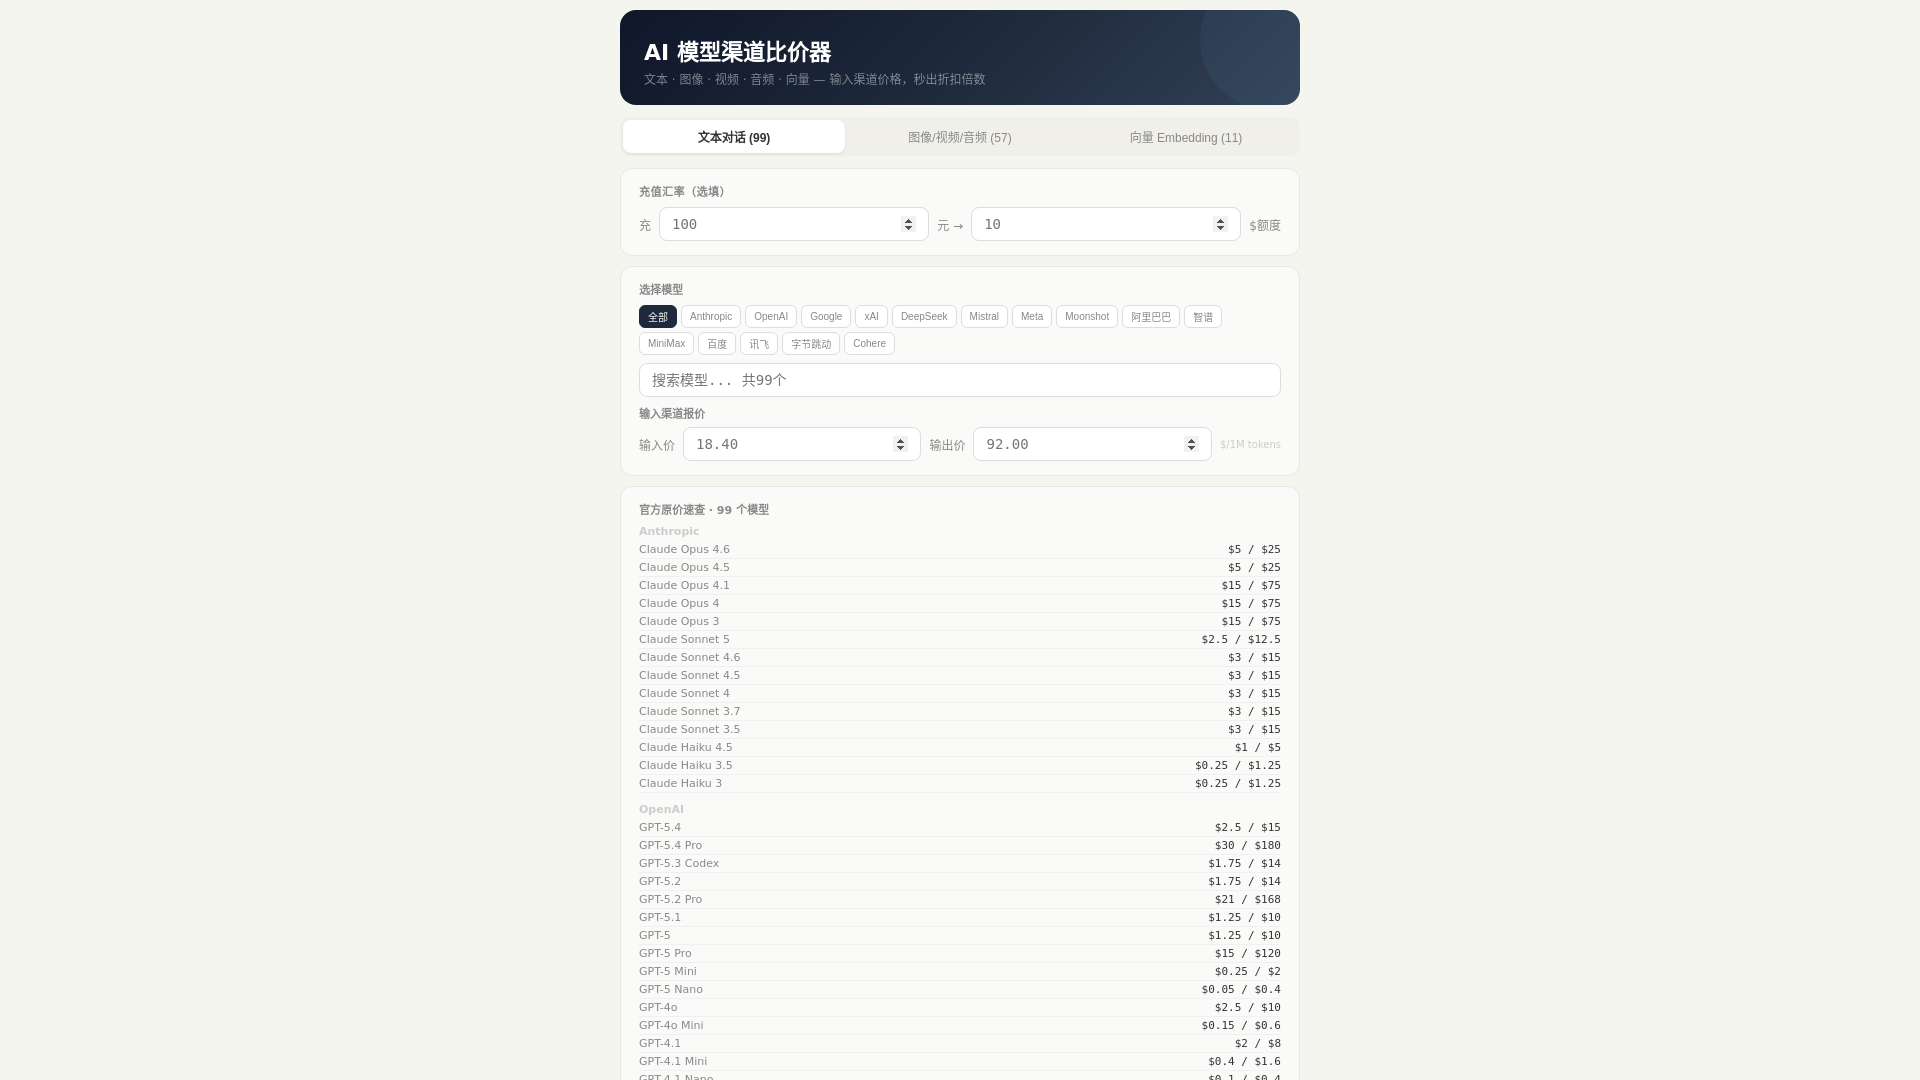Select the Claude Sonnet 4 row
Screen dimensions: 1920x1080
click(960, 694)
